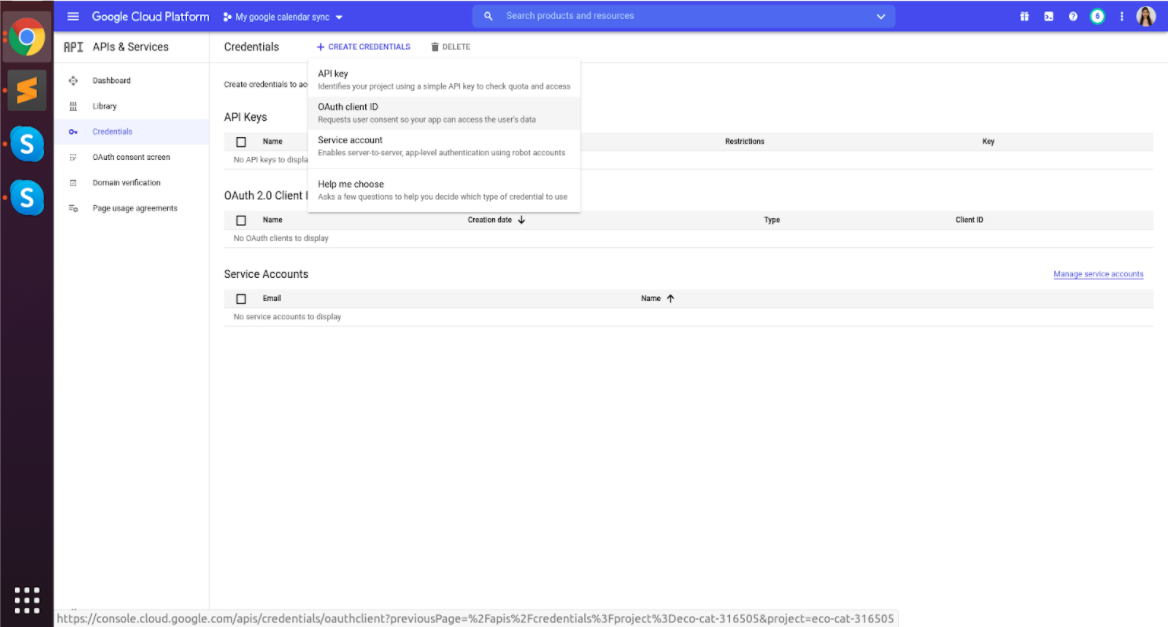This screenshot has width=1168, height=627.
Task: Open OAuth consent screen in sidebar
Action: pyautogui.click(x=131, y=157)
